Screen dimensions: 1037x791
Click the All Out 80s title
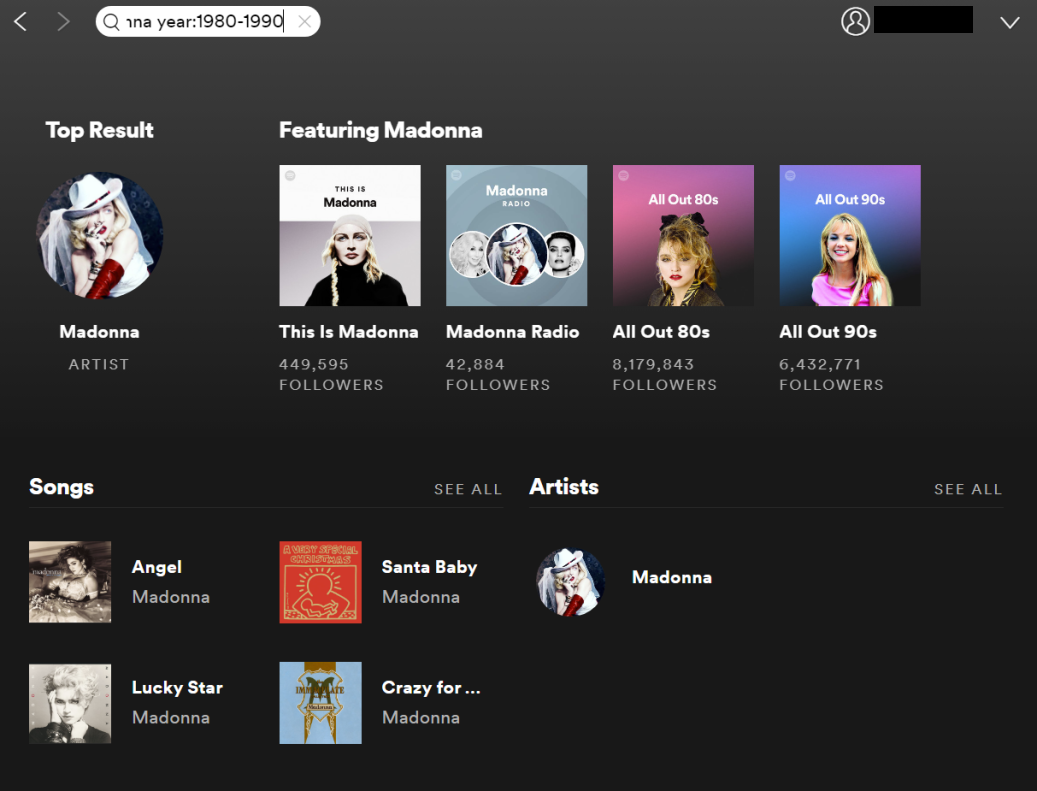click(661, 331)
